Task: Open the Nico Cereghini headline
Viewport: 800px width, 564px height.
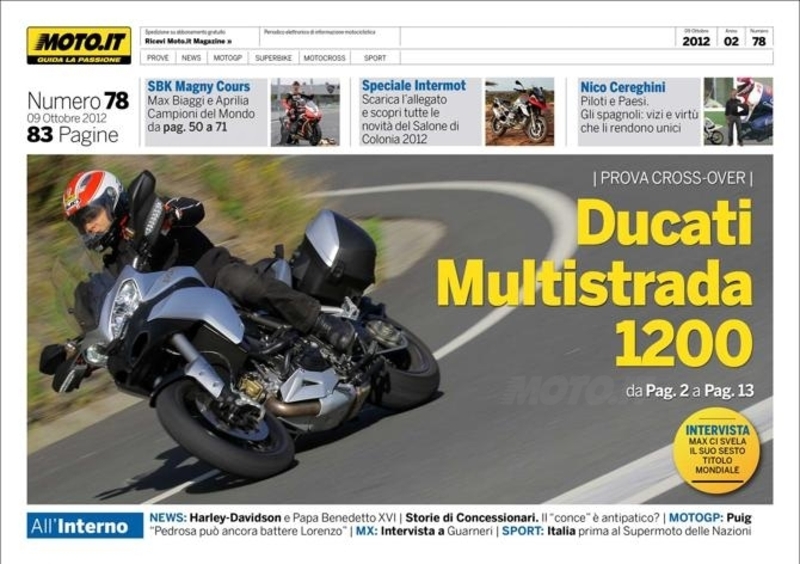Action: [623, 87]
